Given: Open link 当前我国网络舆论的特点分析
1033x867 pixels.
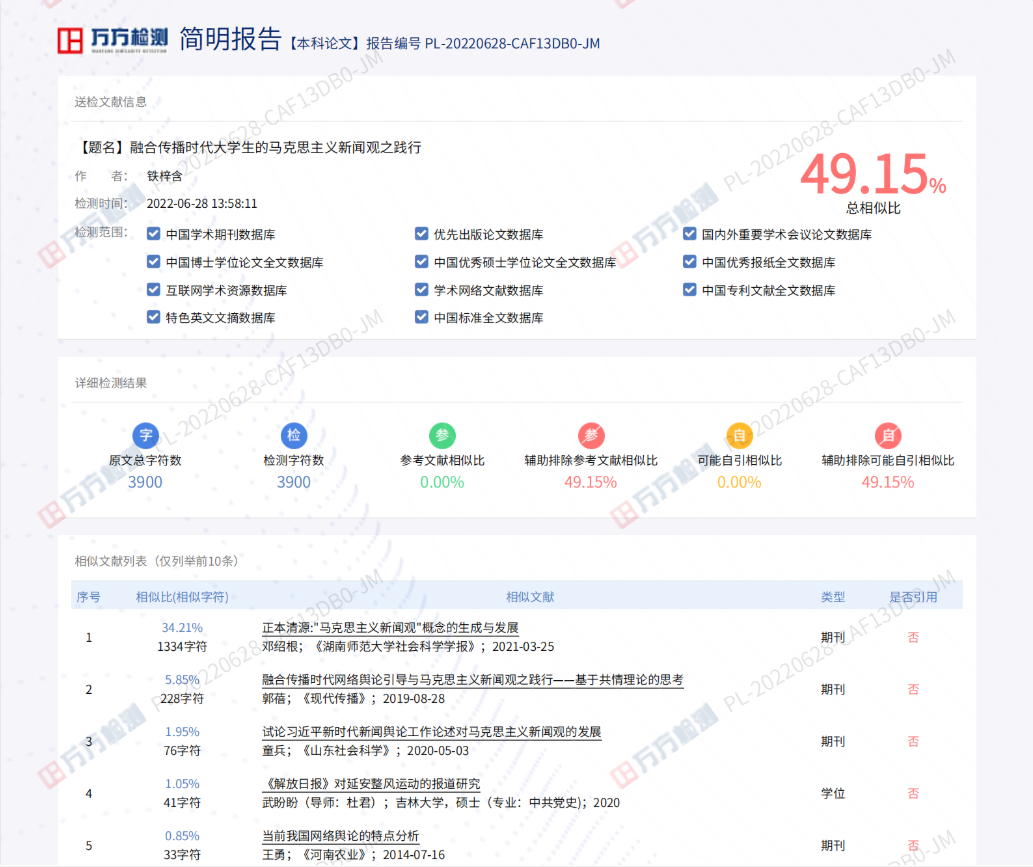Looking at the screenshot, I should 341,836.
